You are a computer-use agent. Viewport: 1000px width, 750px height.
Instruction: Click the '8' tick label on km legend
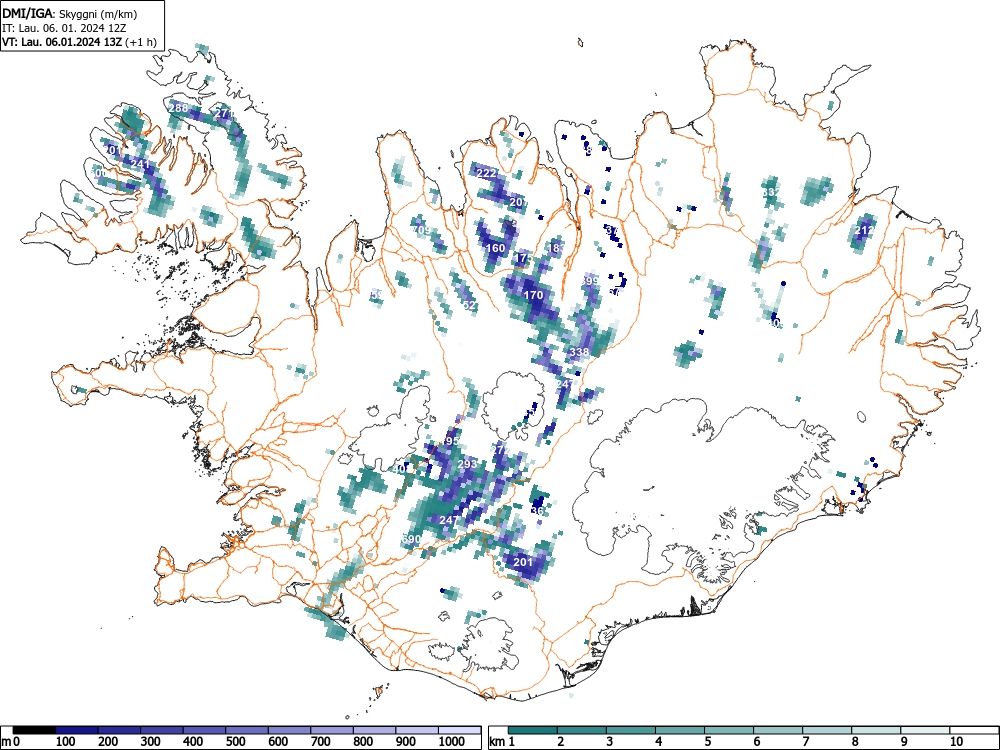click(855, 742)
